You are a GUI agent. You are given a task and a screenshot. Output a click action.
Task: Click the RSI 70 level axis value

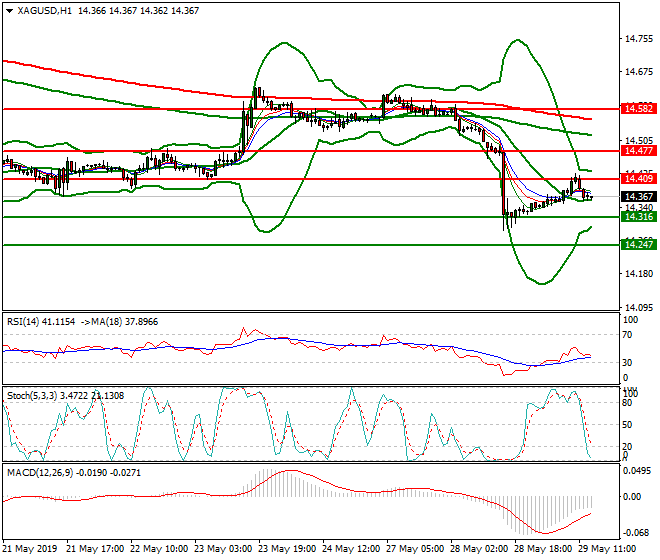[627, 335]
